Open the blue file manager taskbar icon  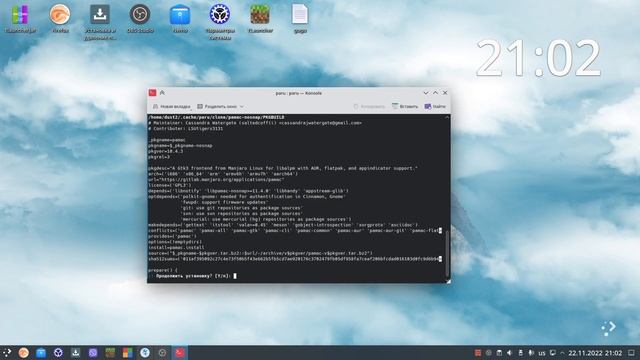click(41, 353)
